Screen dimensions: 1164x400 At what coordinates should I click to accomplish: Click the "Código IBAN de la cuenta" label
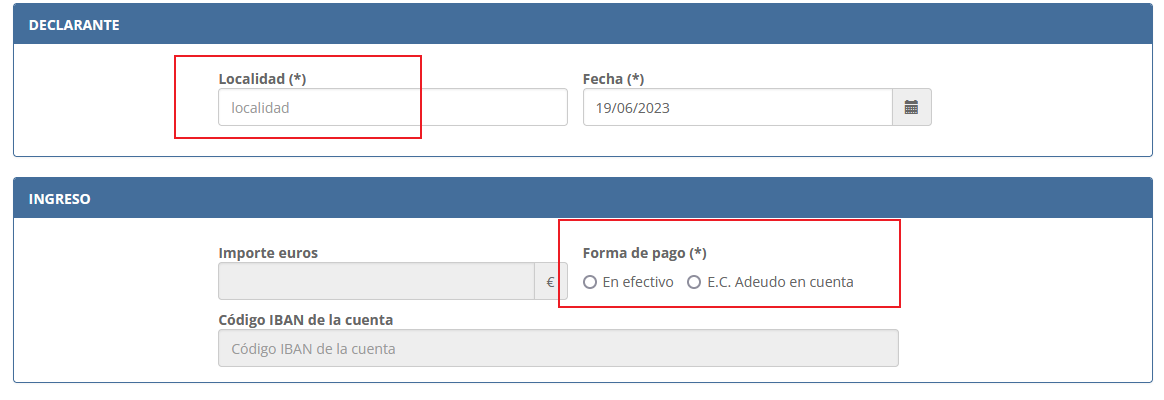pos(305,320)
